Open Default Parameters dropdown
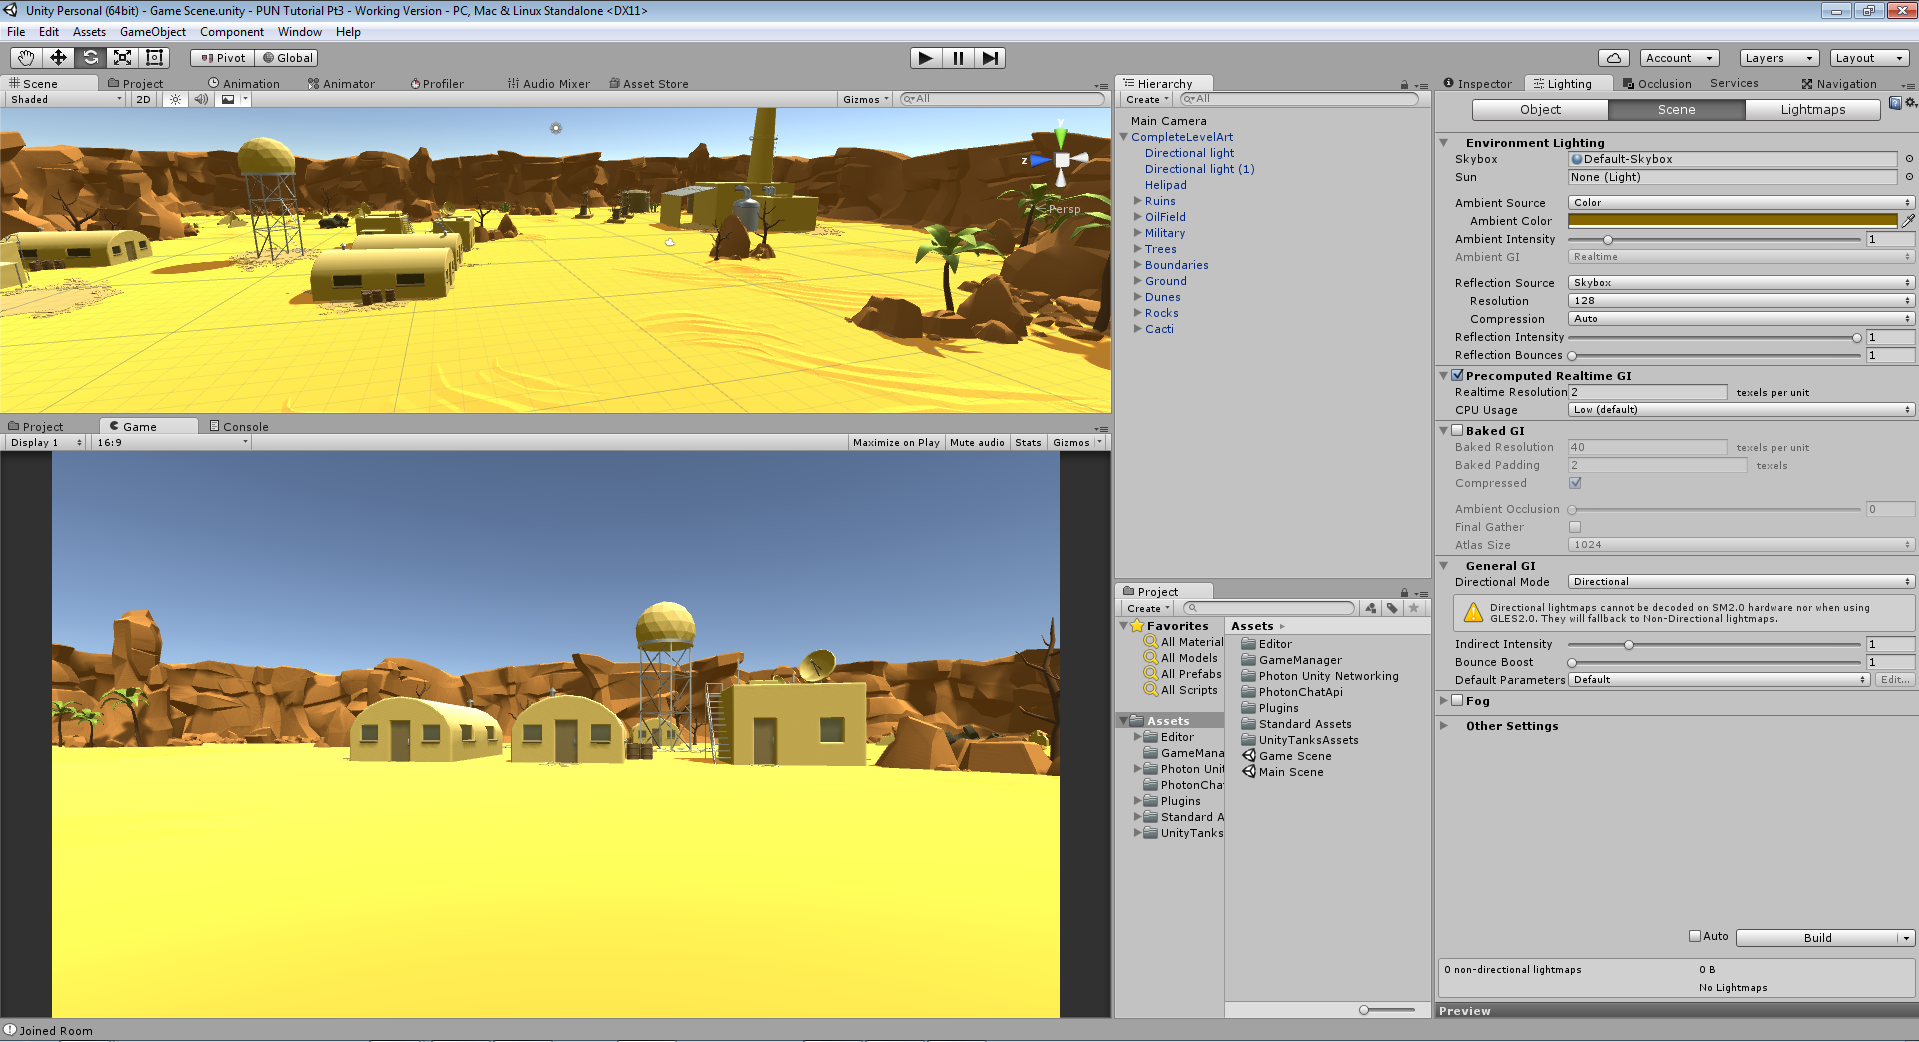Viewport: 1919px width, 1042px height. [1719, 680]
